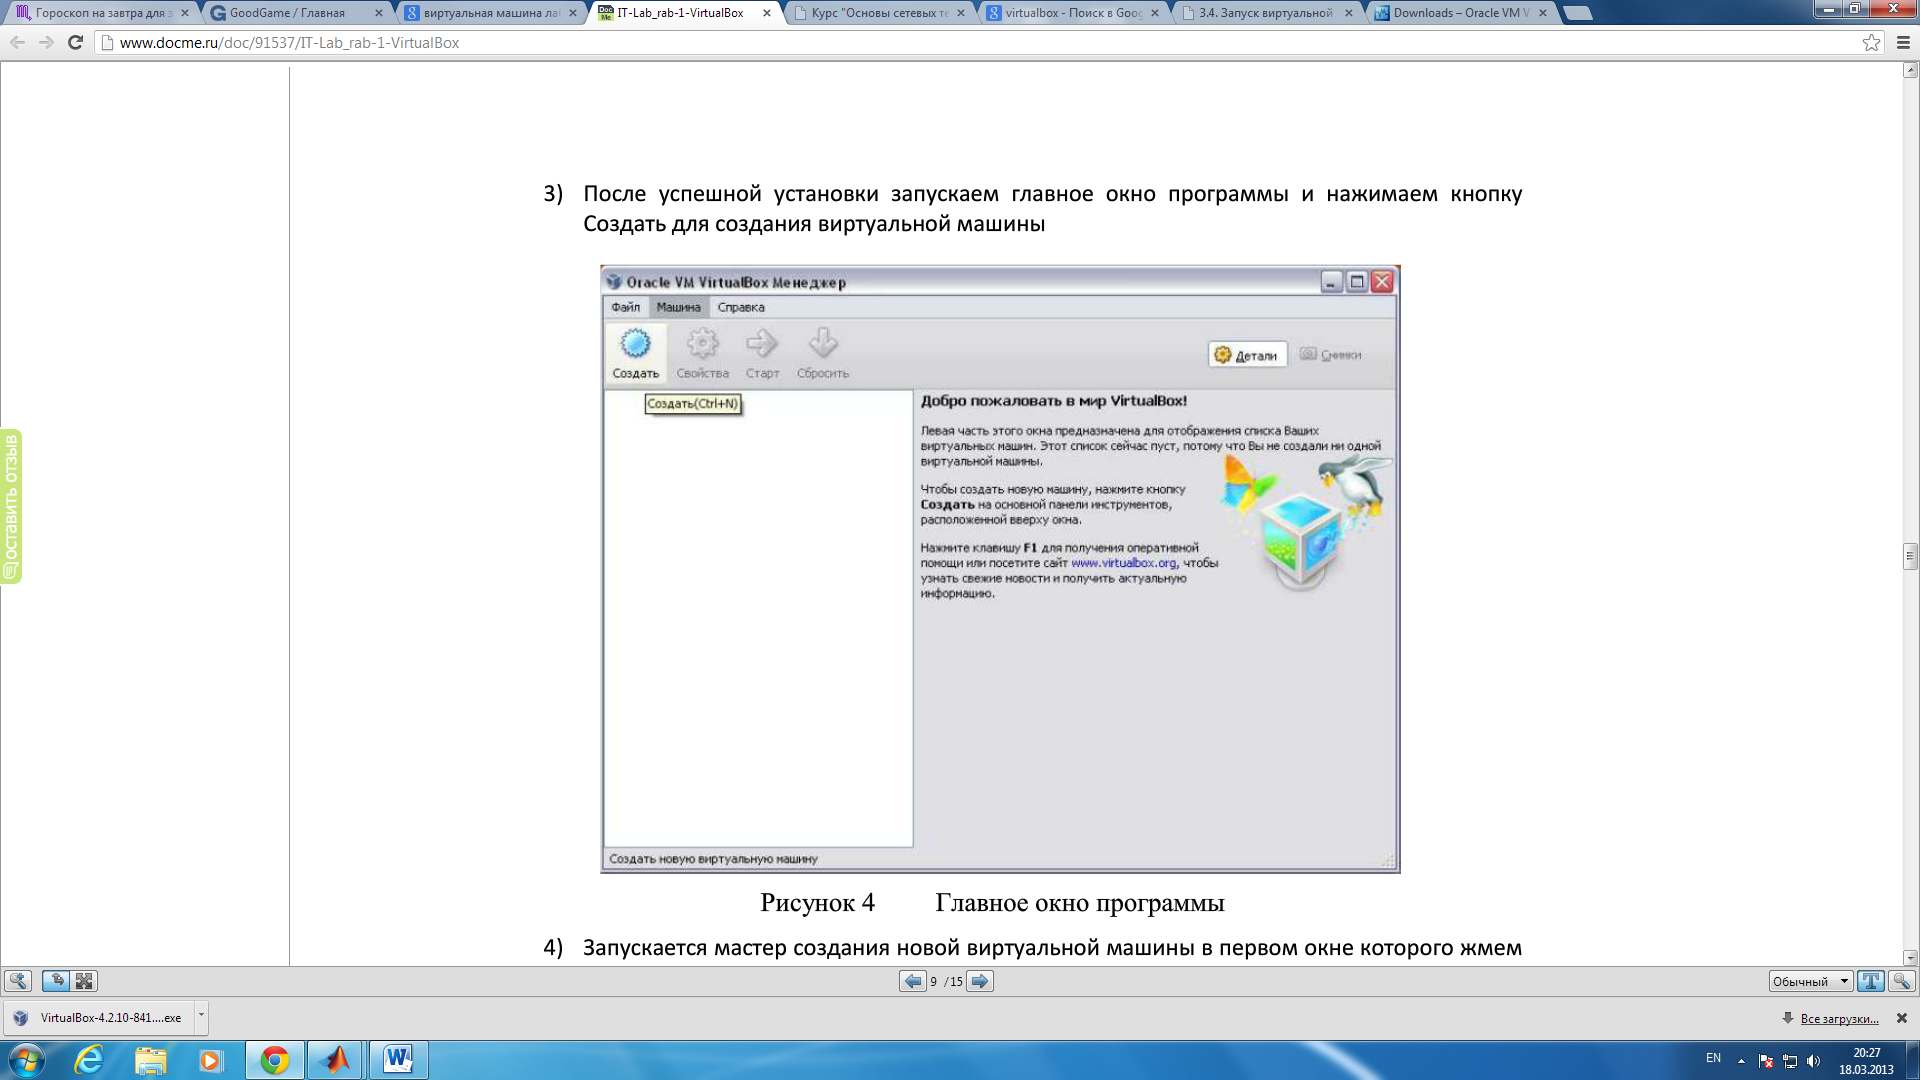Reload the docme.ru page
The width and height of the screenshot is (1920, 1080).
coord(75,42)
